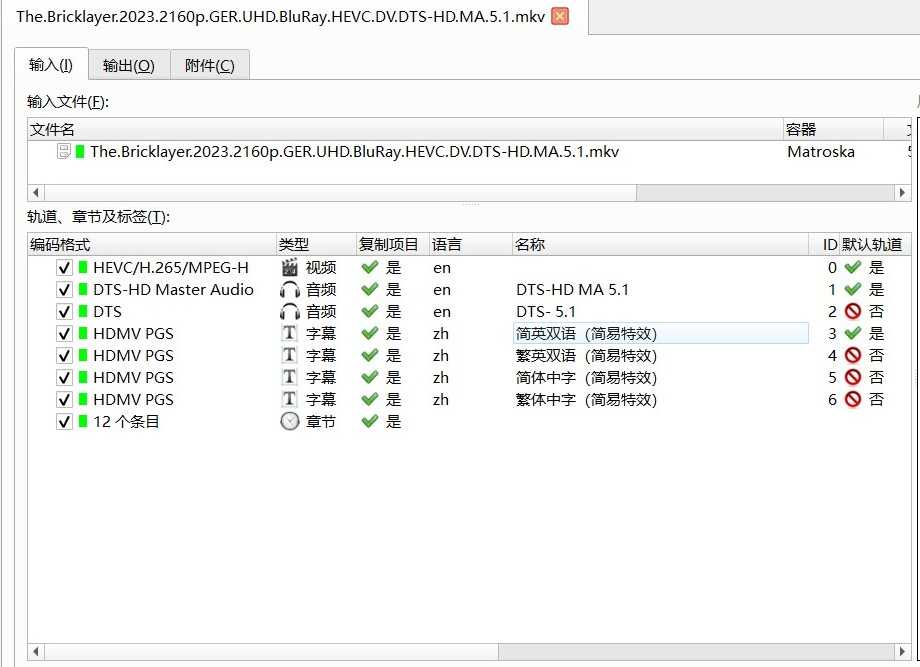Select the DTS-HD MA 5.1 track name
920x667 pixels.
[x=572, y=290]
